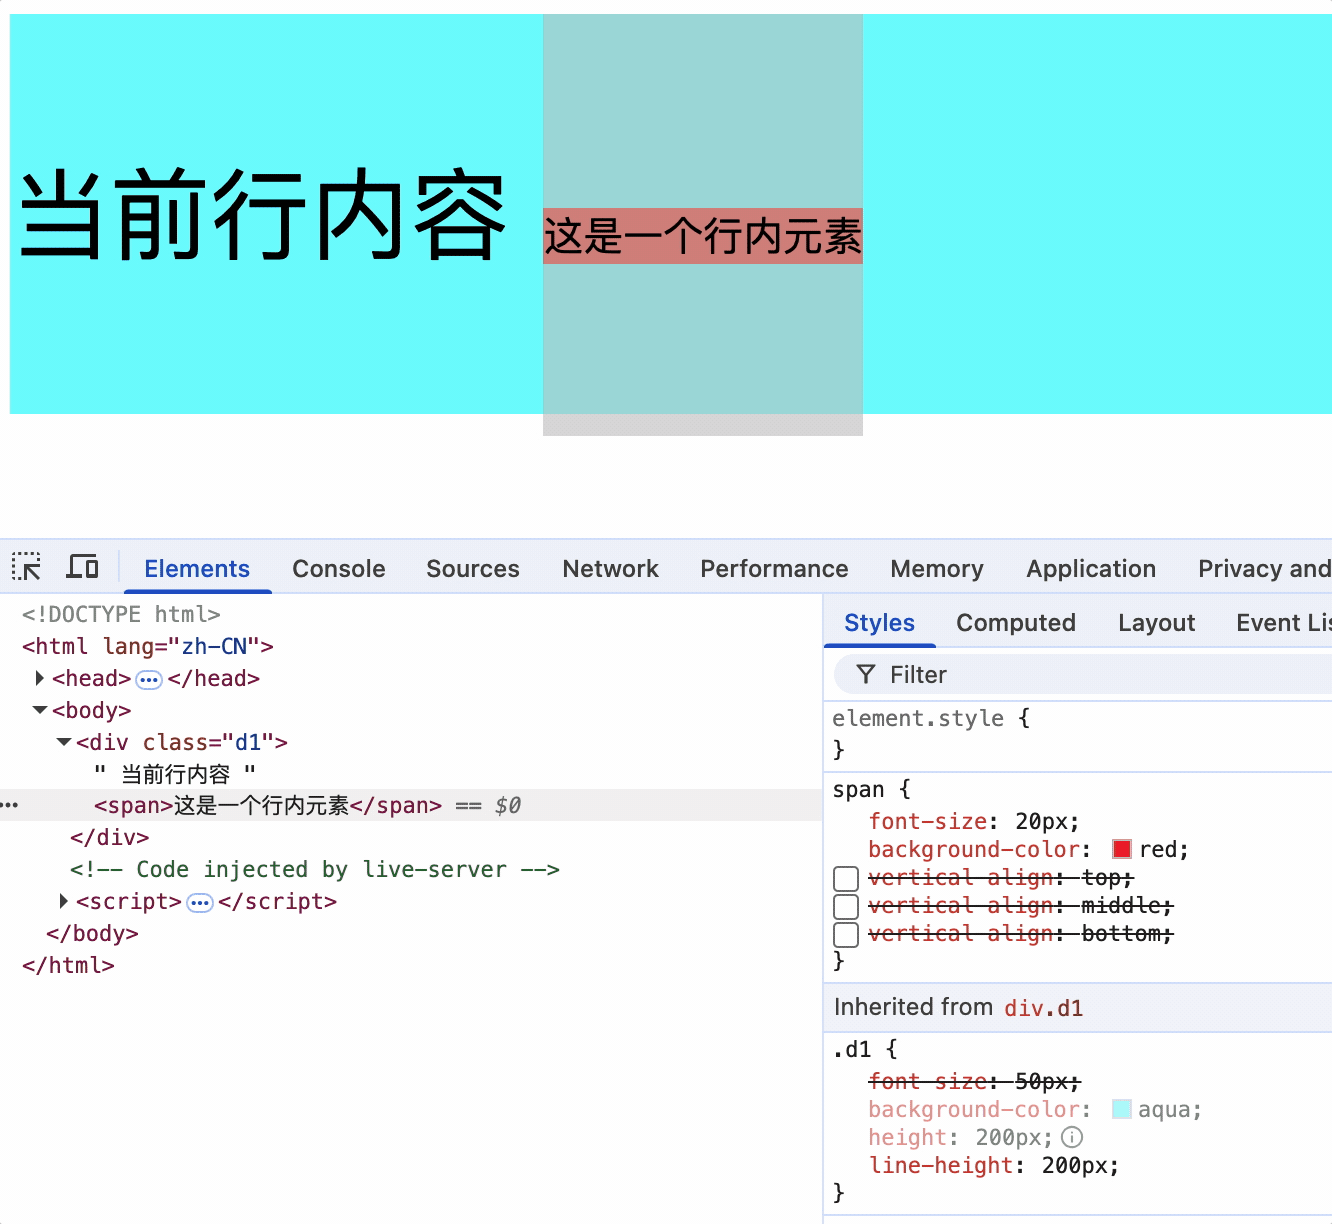Click the span selector in Styles

click(x=858, y=789)
